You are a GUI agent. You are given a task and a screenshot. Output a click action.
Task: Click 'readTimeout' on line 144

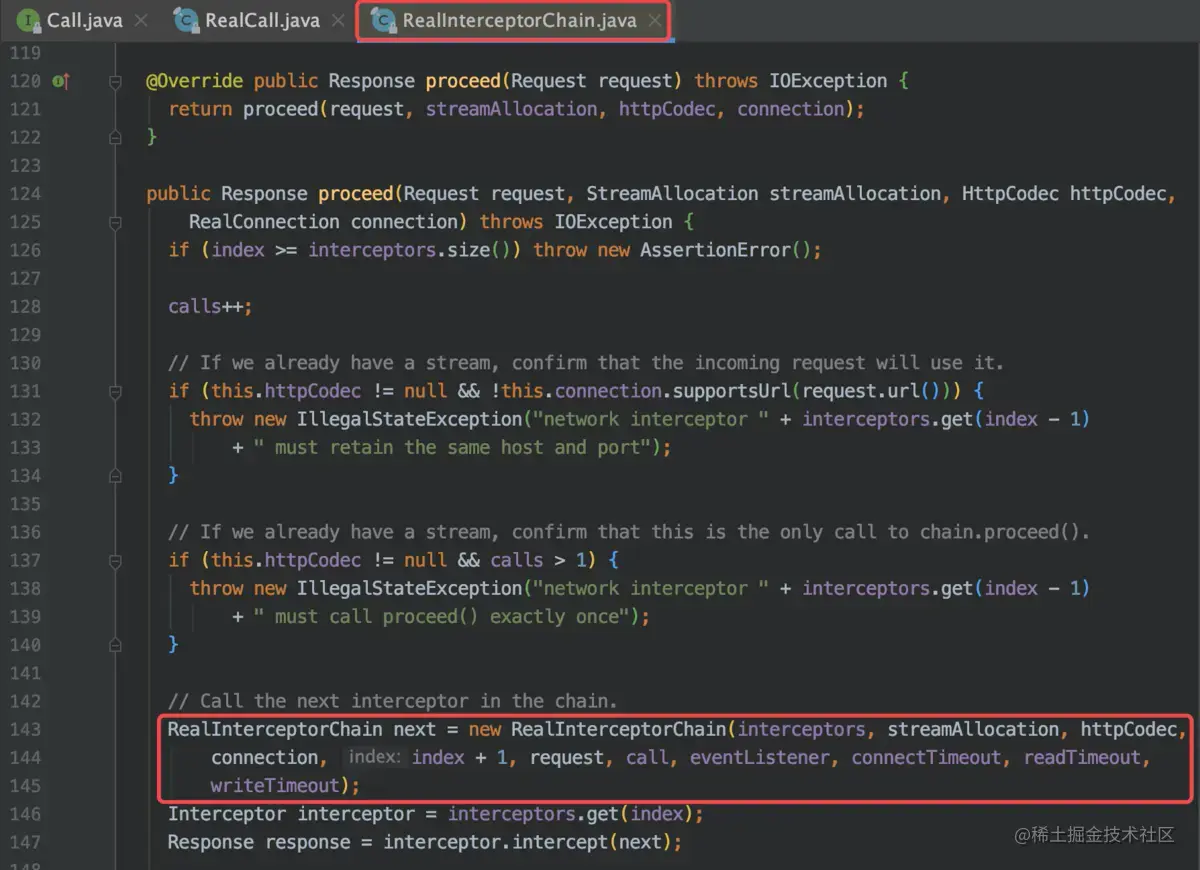tap(1082, 757)
